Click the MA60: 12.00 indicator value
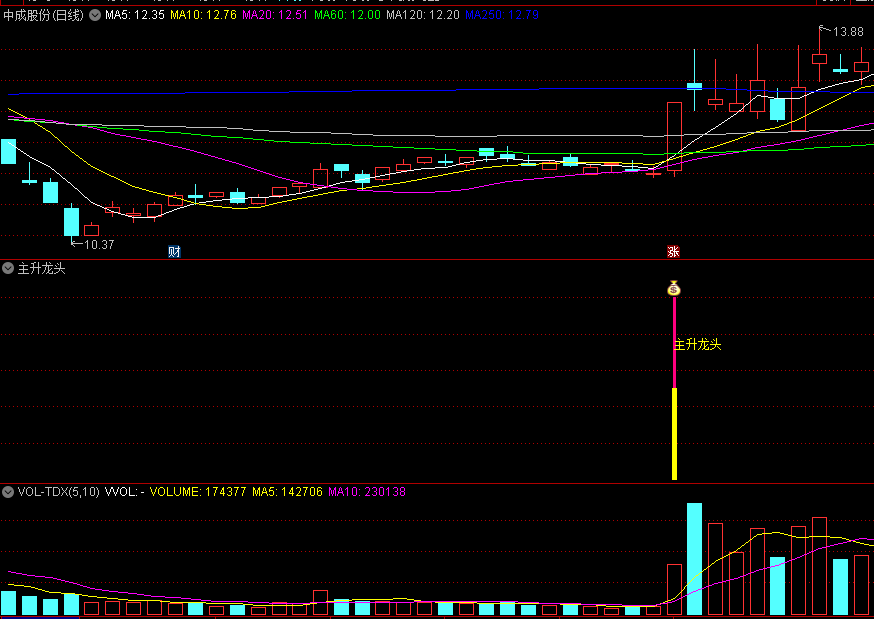 coord(347,15)
